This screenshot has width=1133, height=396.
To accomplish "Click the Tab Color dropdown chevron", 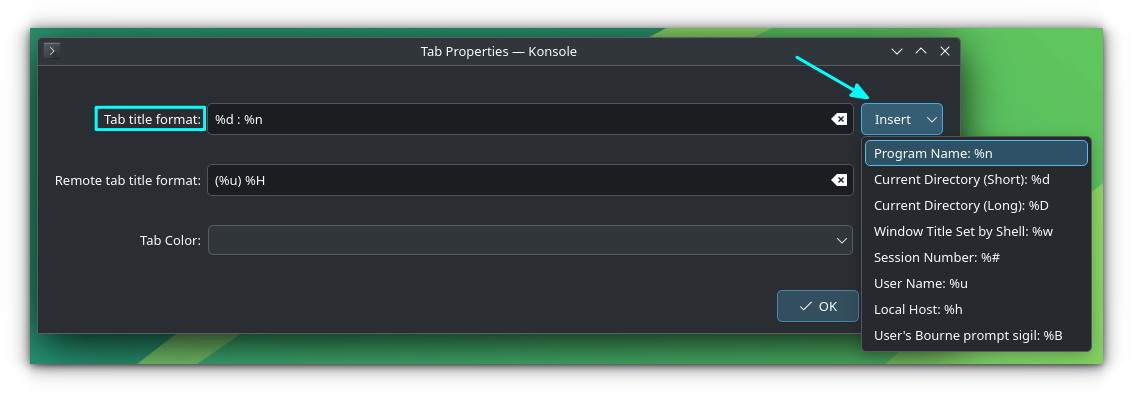I will pyautogui.click(x=842, y=240).
